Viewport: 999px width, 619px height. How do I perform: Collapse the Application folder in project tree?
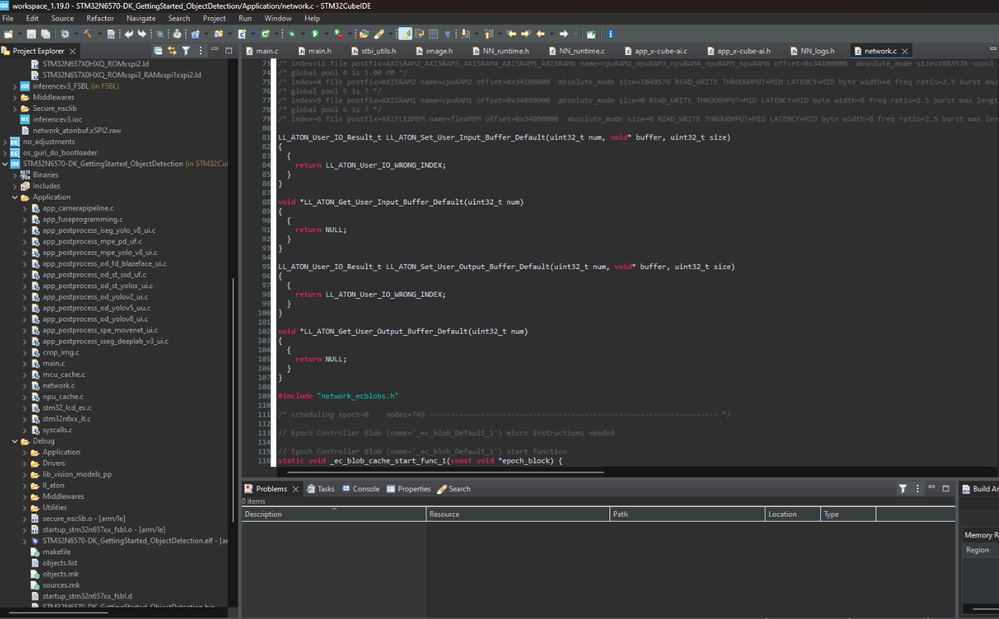15,198
